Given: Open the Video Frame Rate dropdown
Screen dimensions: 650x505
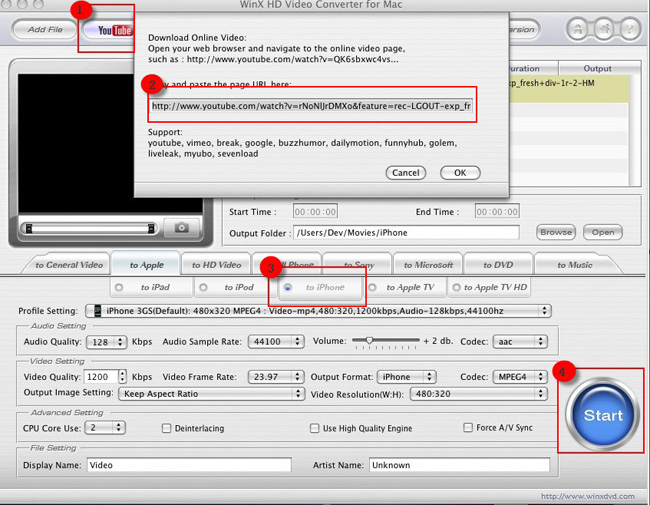Looking at the screenshot, I should [x=276, y=376].
